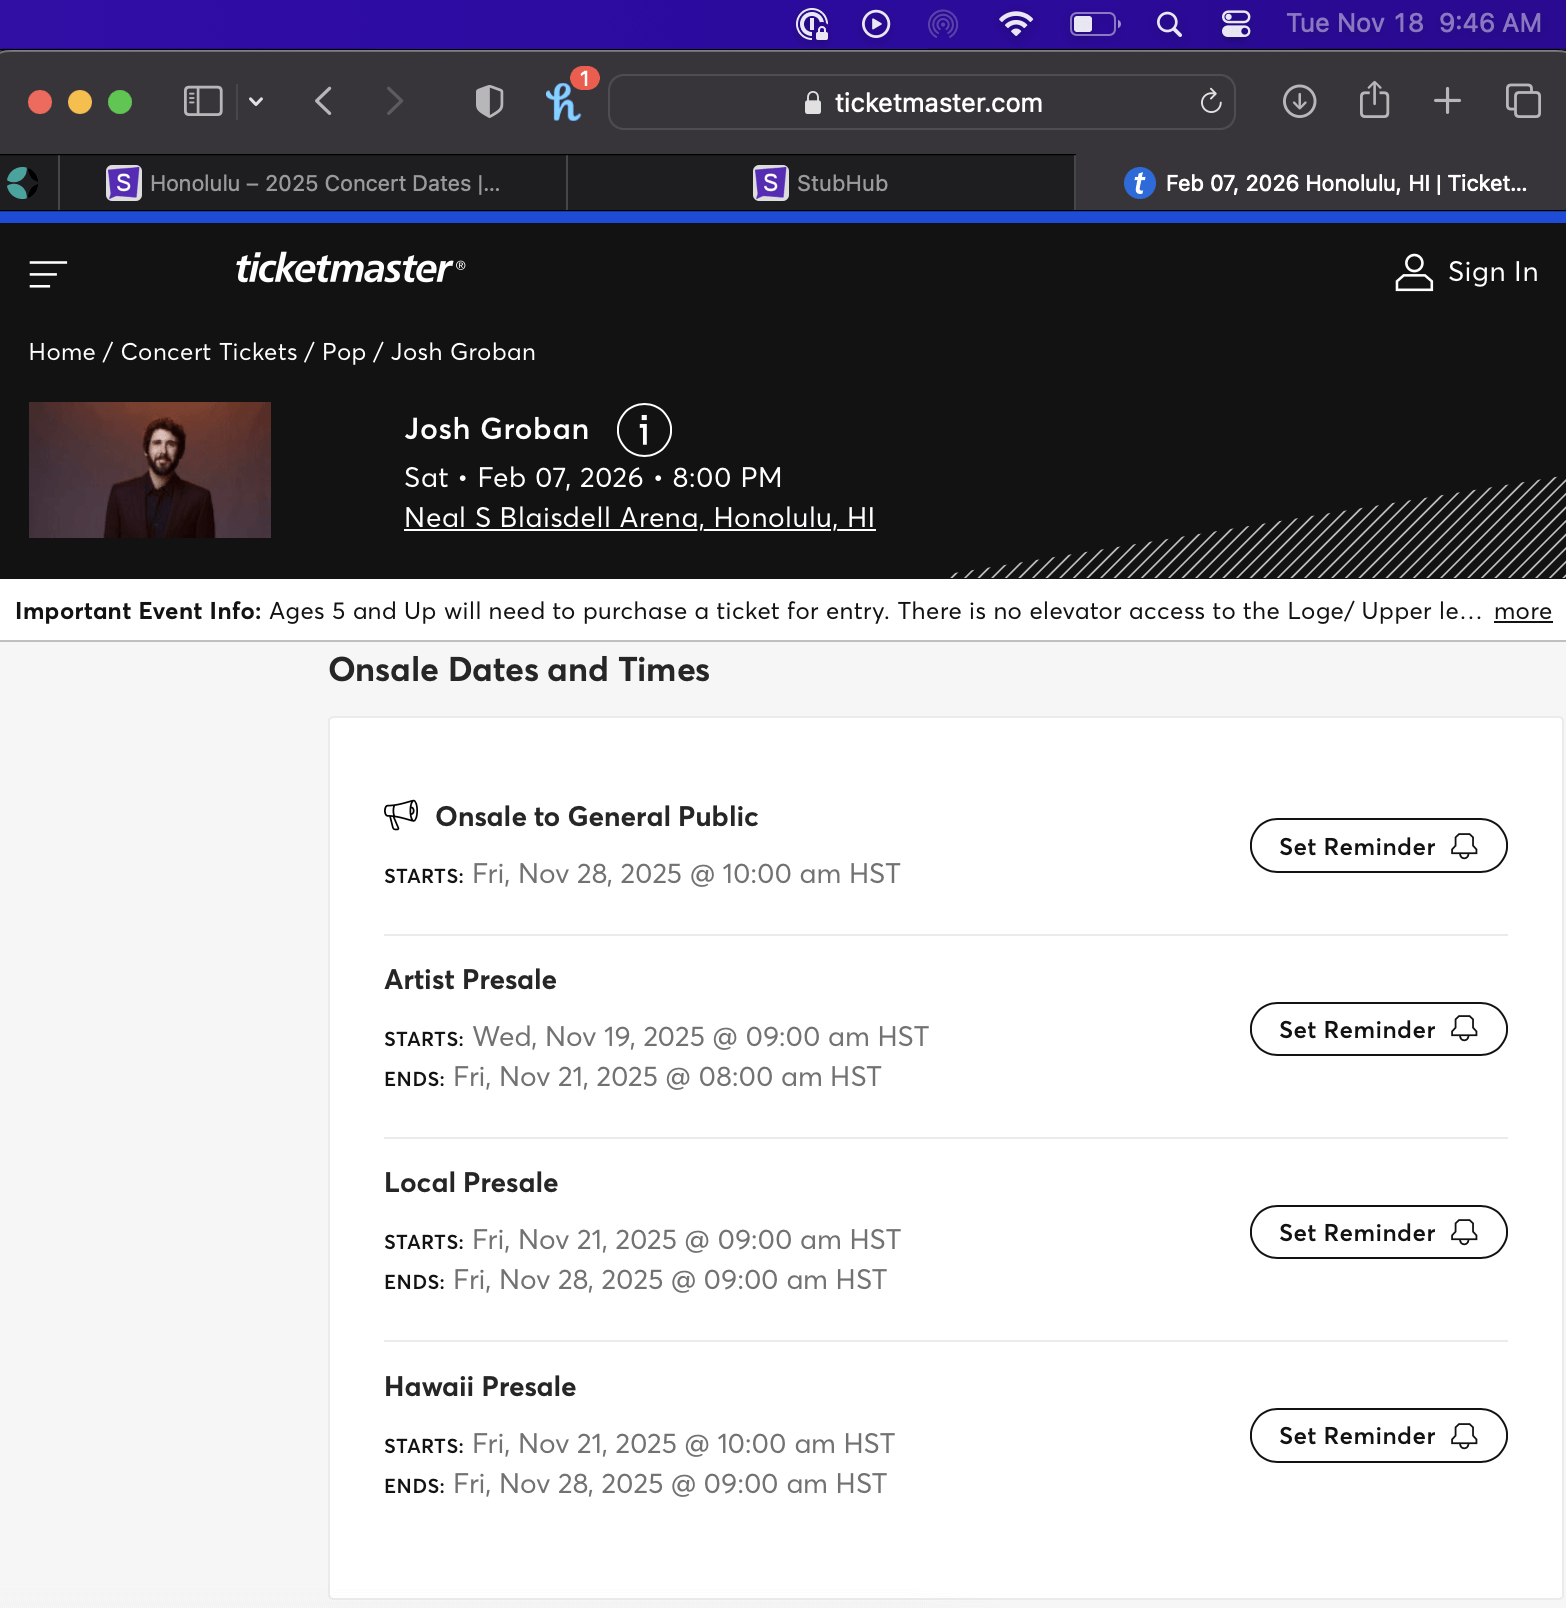
Task: Click the date and time clock
Action: (x=1414, y=23)
